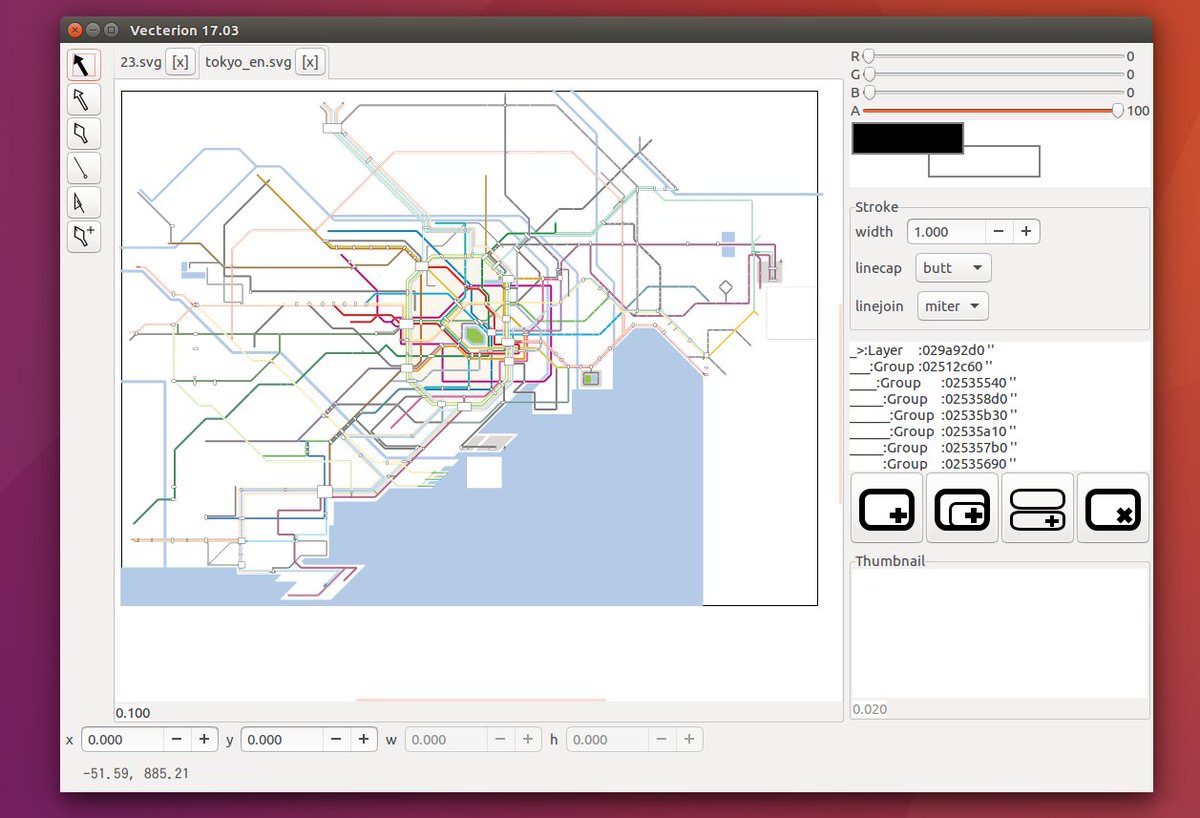Click the 0.020 thumbnail scale text
The width and height of the screenshot is (1200, 818).
point(870,709)
